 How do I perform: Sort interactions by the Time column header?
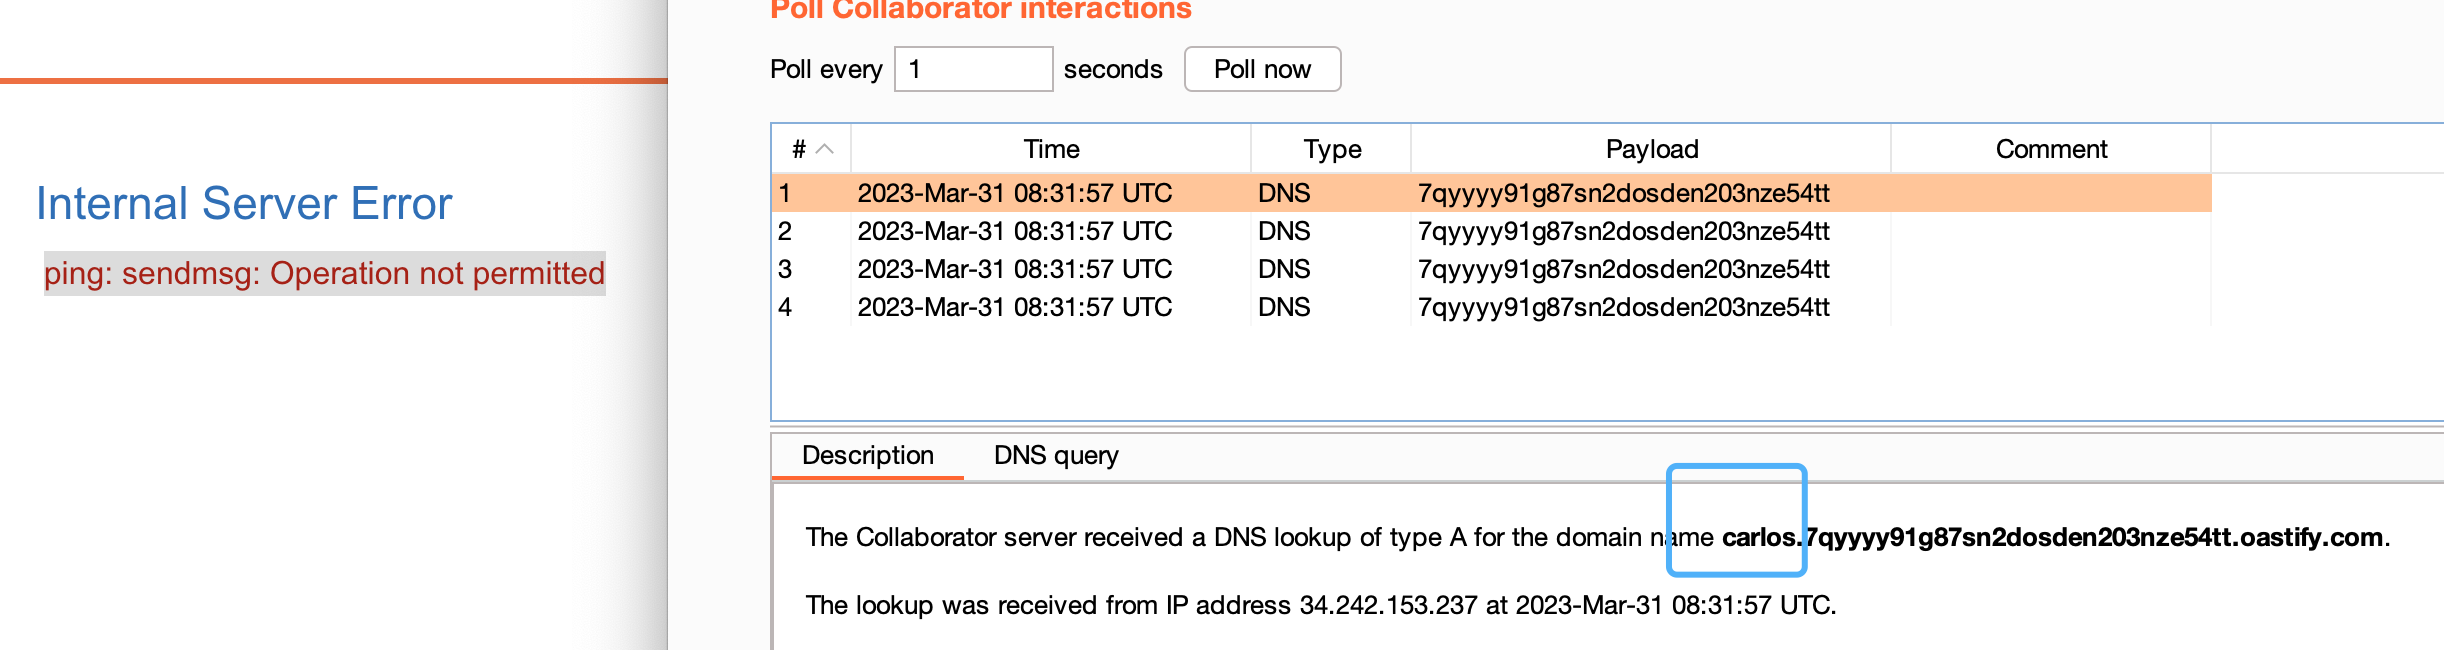pos(1051,149)
